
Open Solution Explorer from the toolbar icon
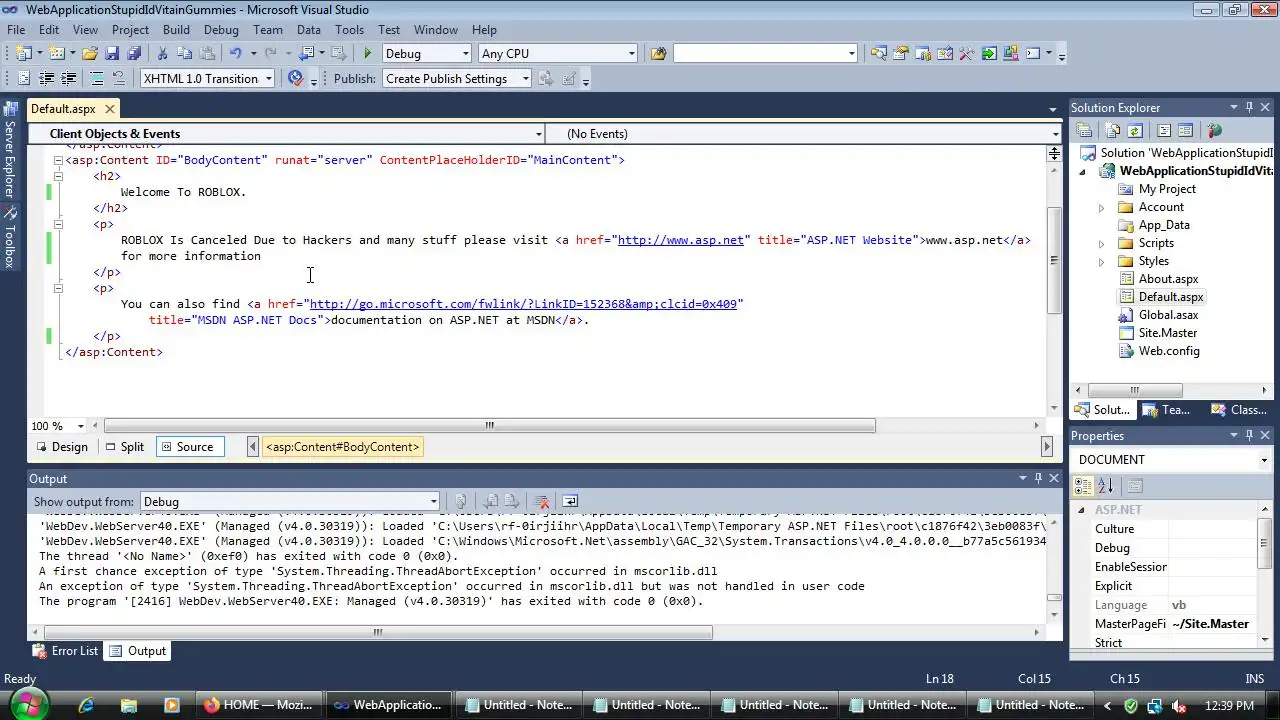coord(878,53)
